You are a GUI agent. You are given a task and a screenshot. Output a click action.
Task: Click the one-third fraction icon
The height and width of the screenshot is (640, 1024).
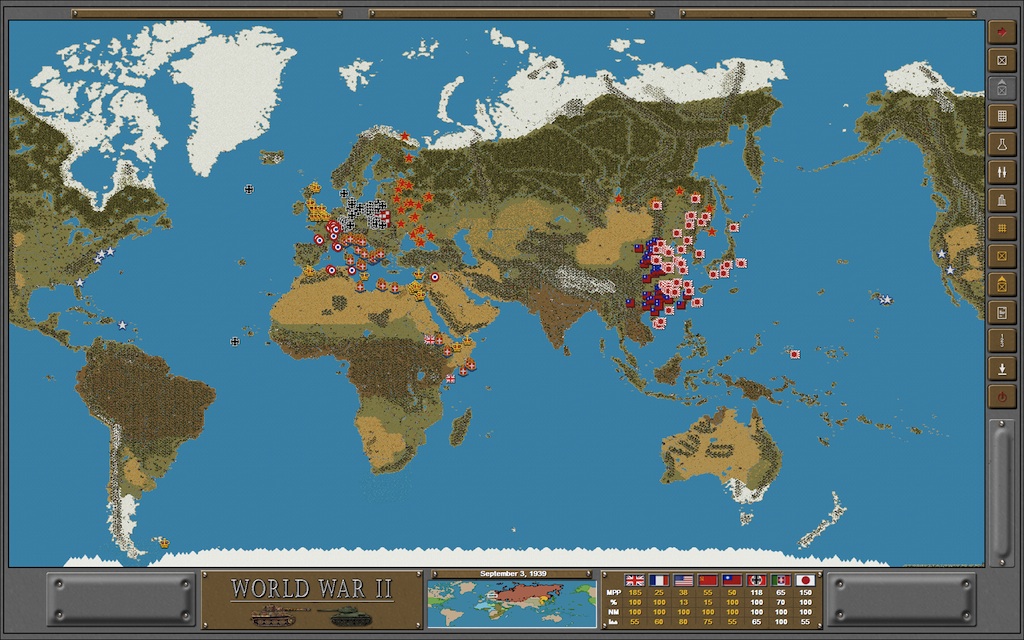click(x=1001, y=340)
